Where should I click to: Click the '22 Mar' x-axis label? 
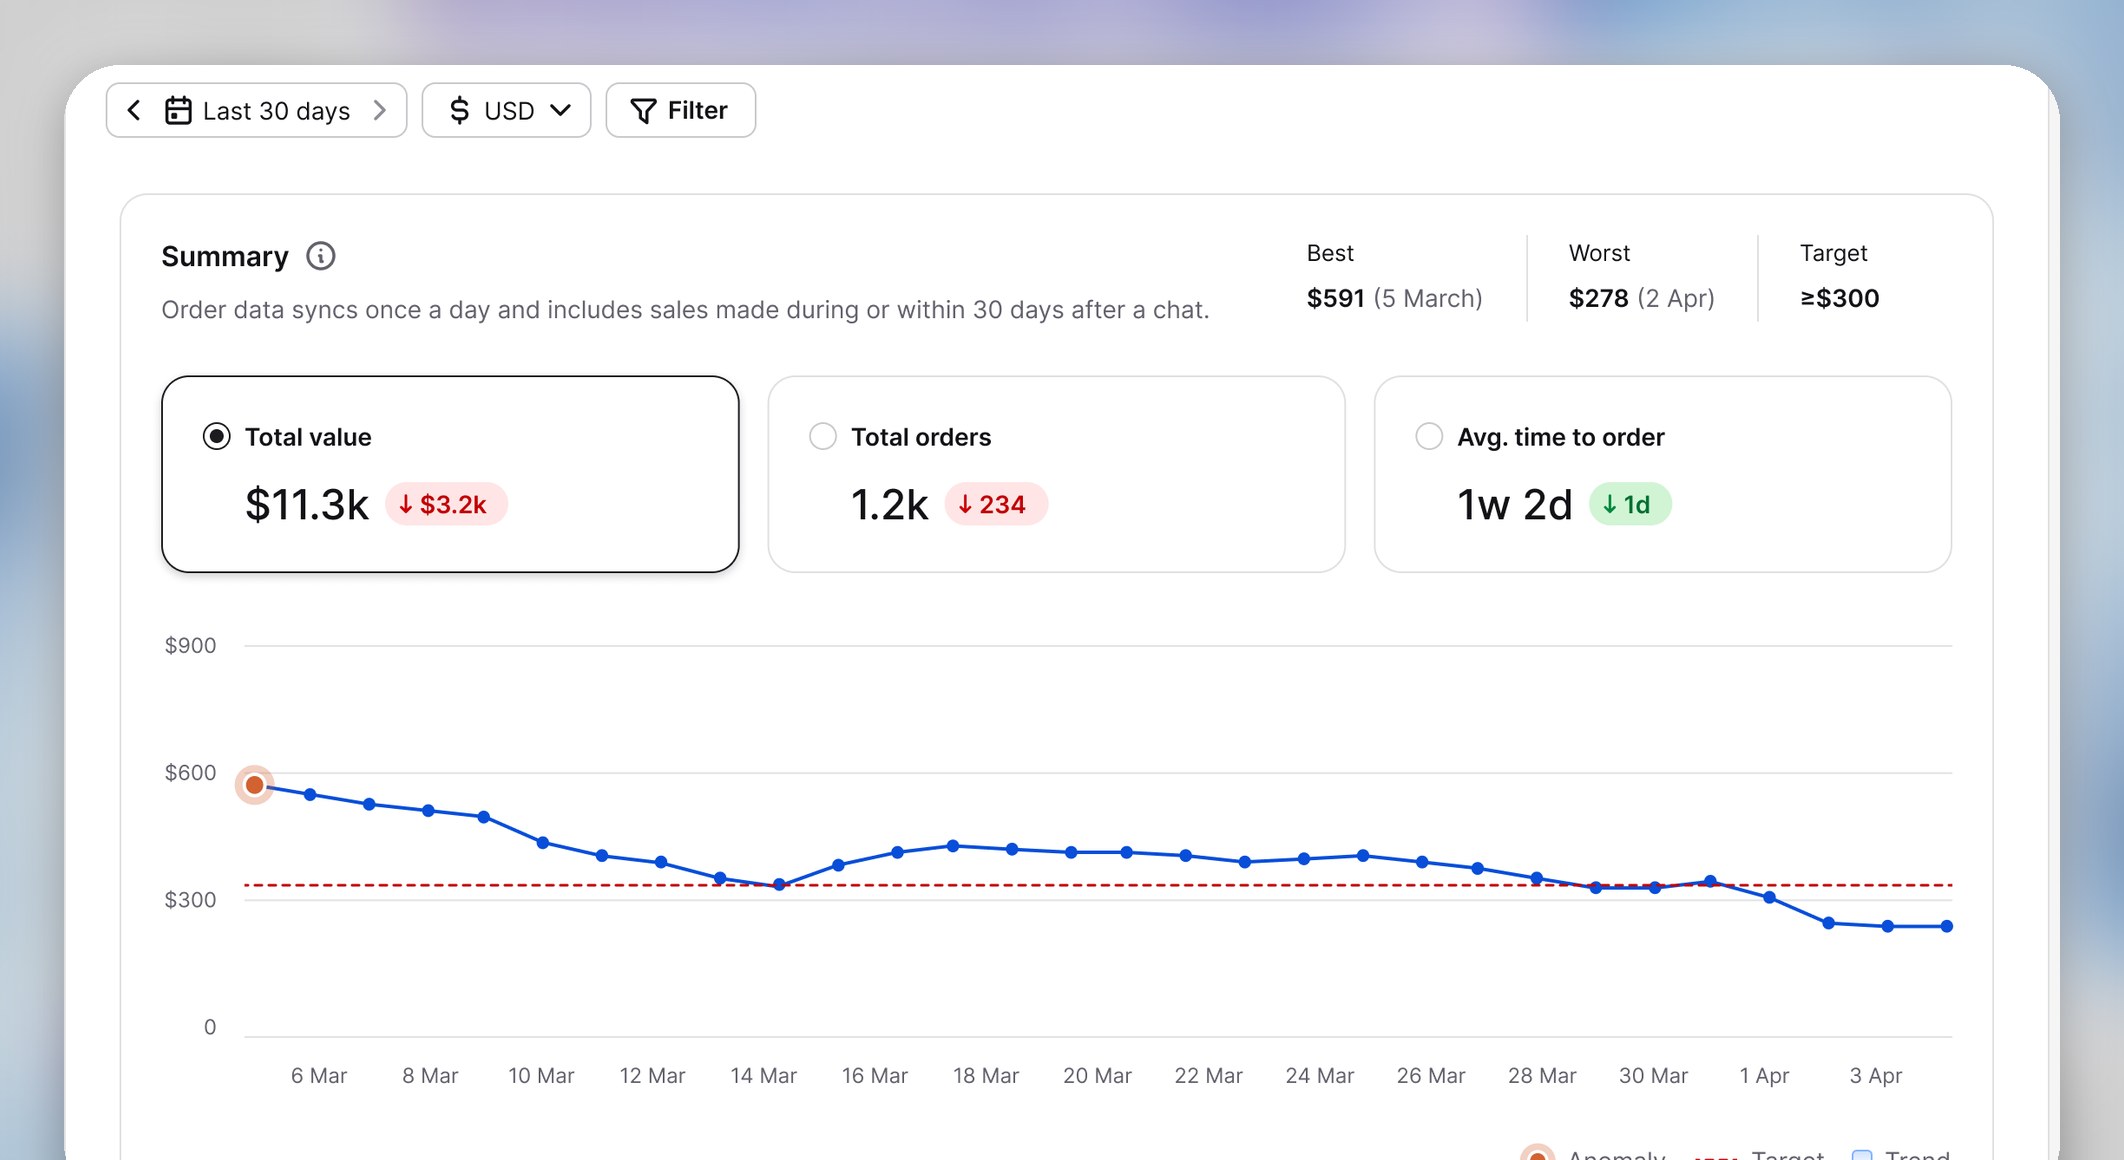[x=1208, y=1075]
